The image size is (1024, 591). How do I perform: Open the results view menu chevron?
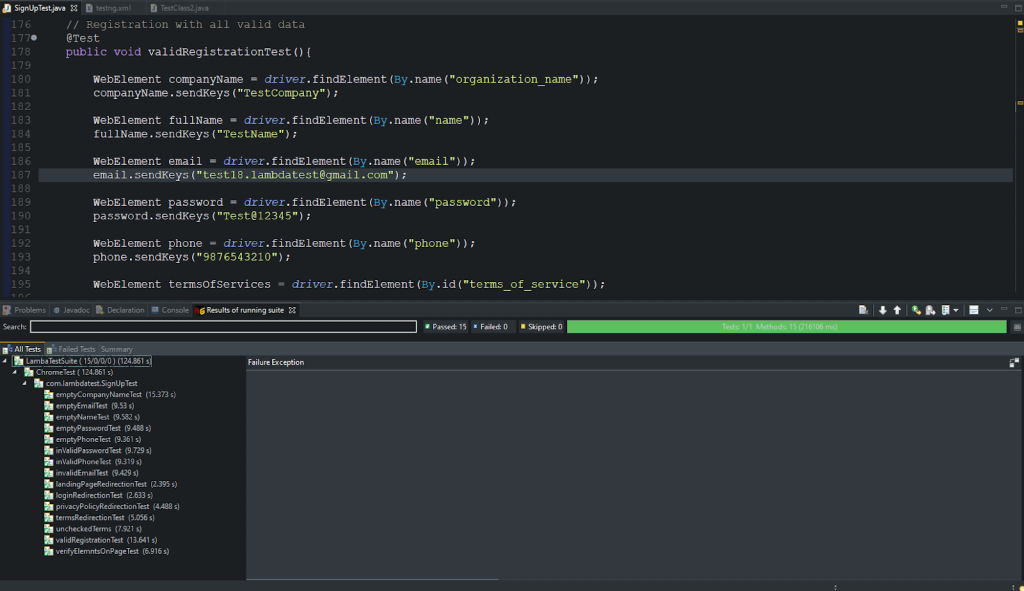point(990,310)
